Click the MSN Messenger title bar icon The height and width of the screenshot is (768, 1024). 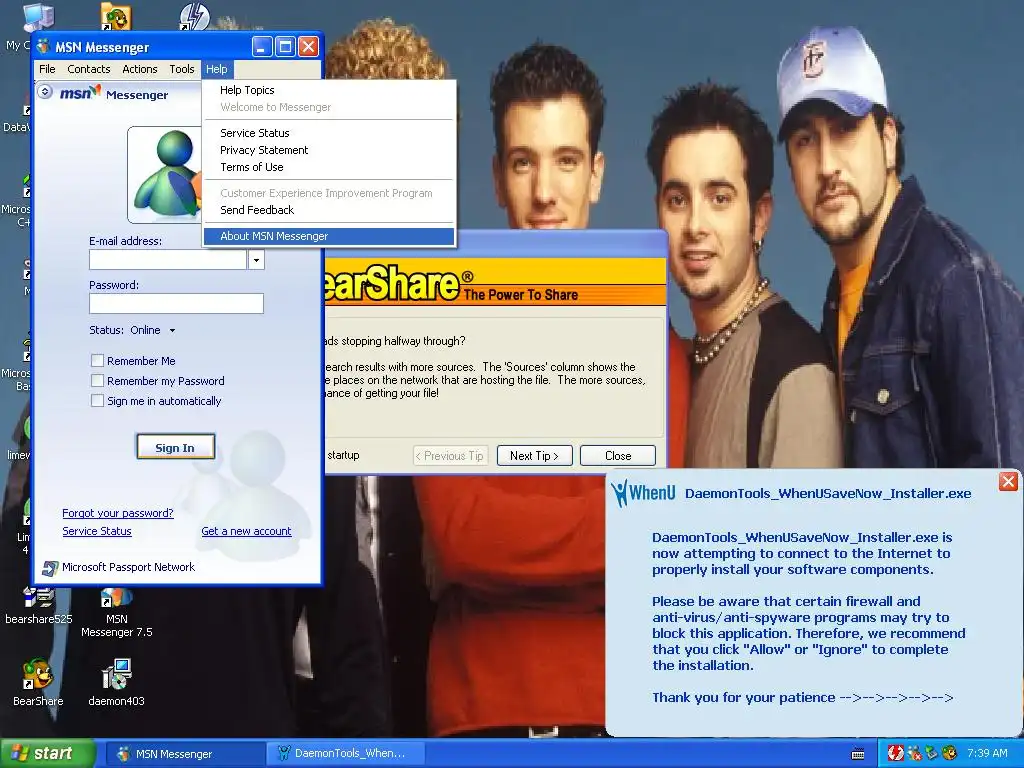44,47
